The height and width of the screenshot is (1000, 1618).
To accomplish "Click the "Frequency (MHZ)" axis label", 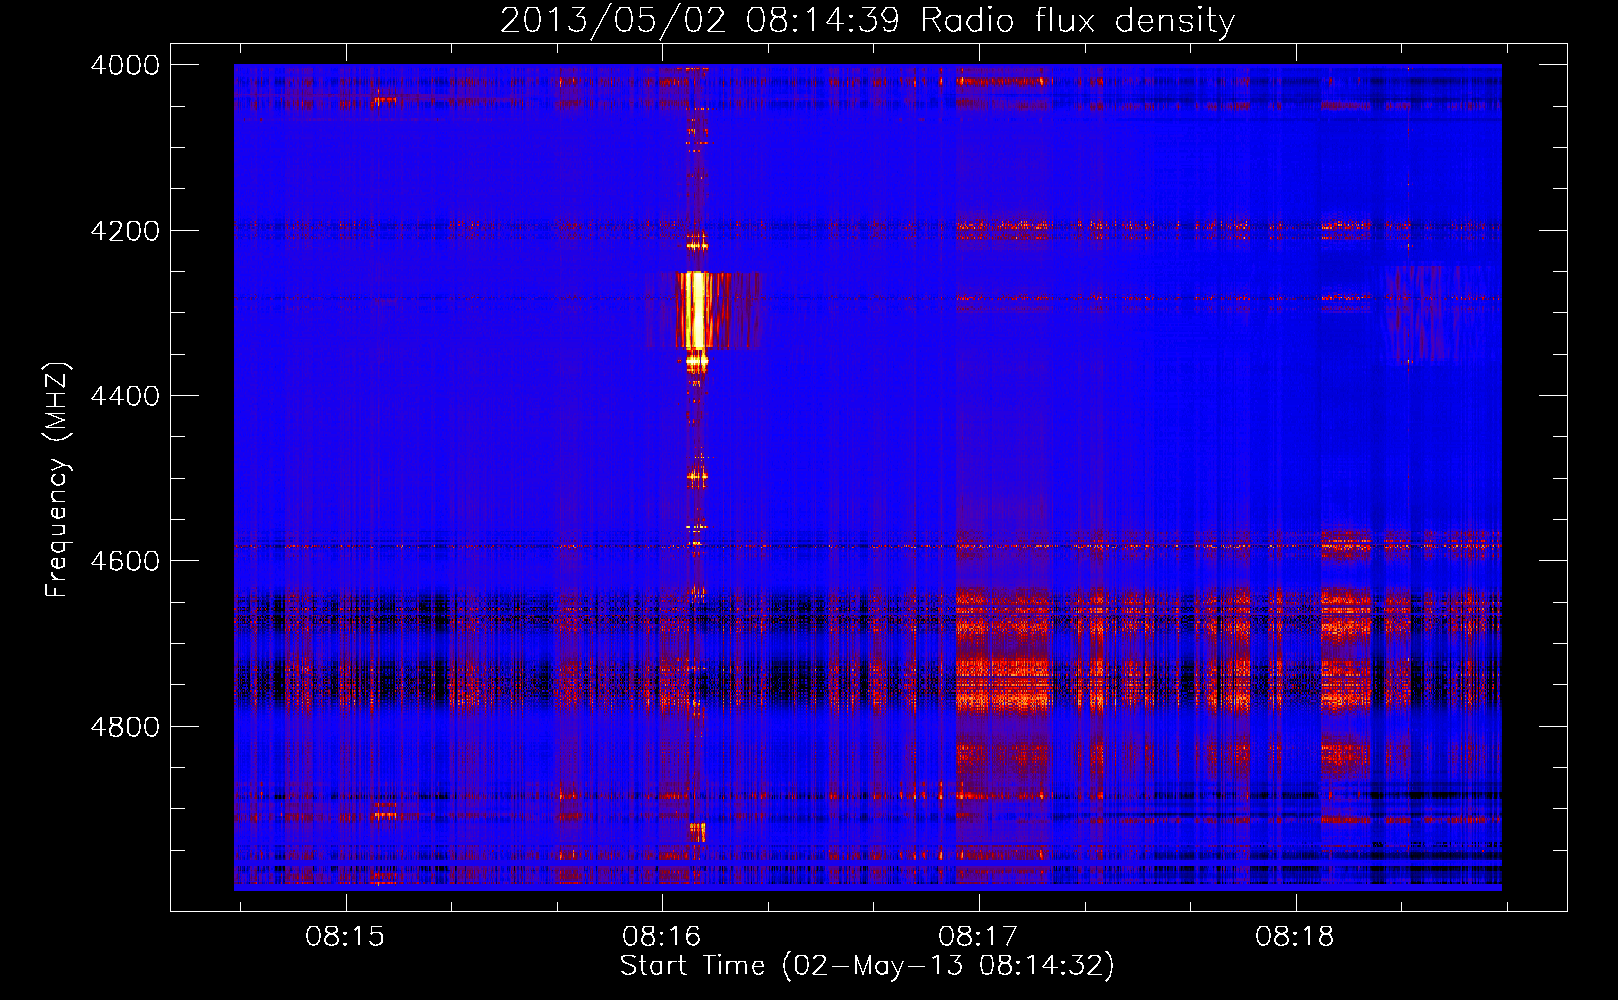I will [x=57, y=480].
